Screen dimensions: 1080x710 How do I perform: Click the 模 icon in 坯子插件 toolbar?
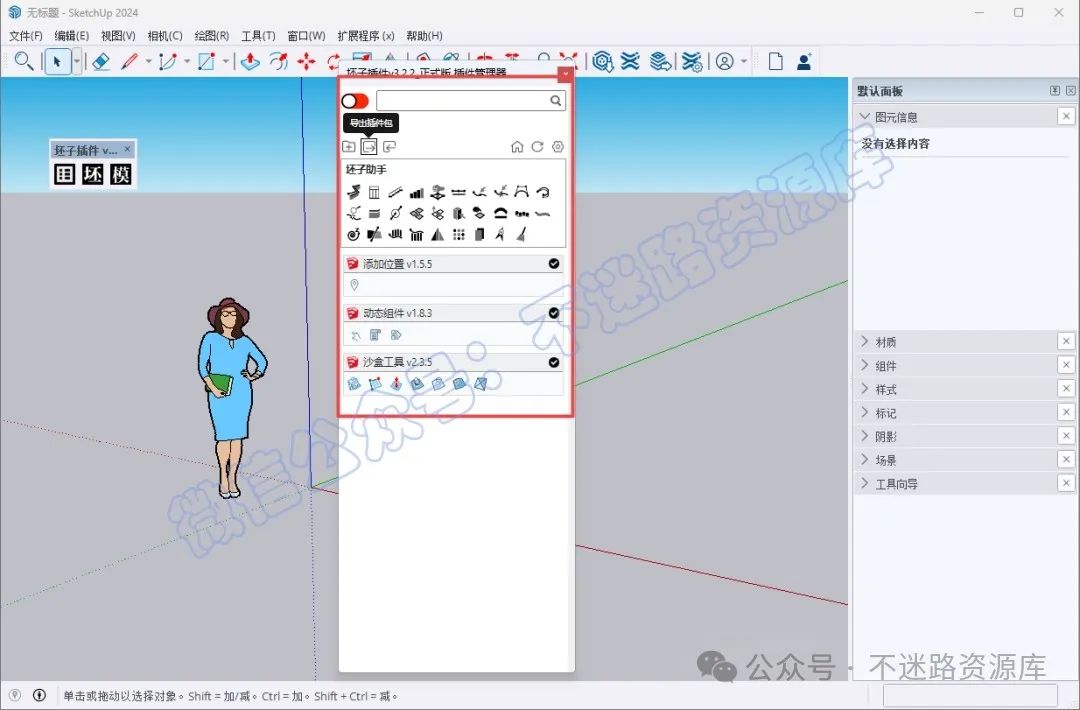pos(121,174)
